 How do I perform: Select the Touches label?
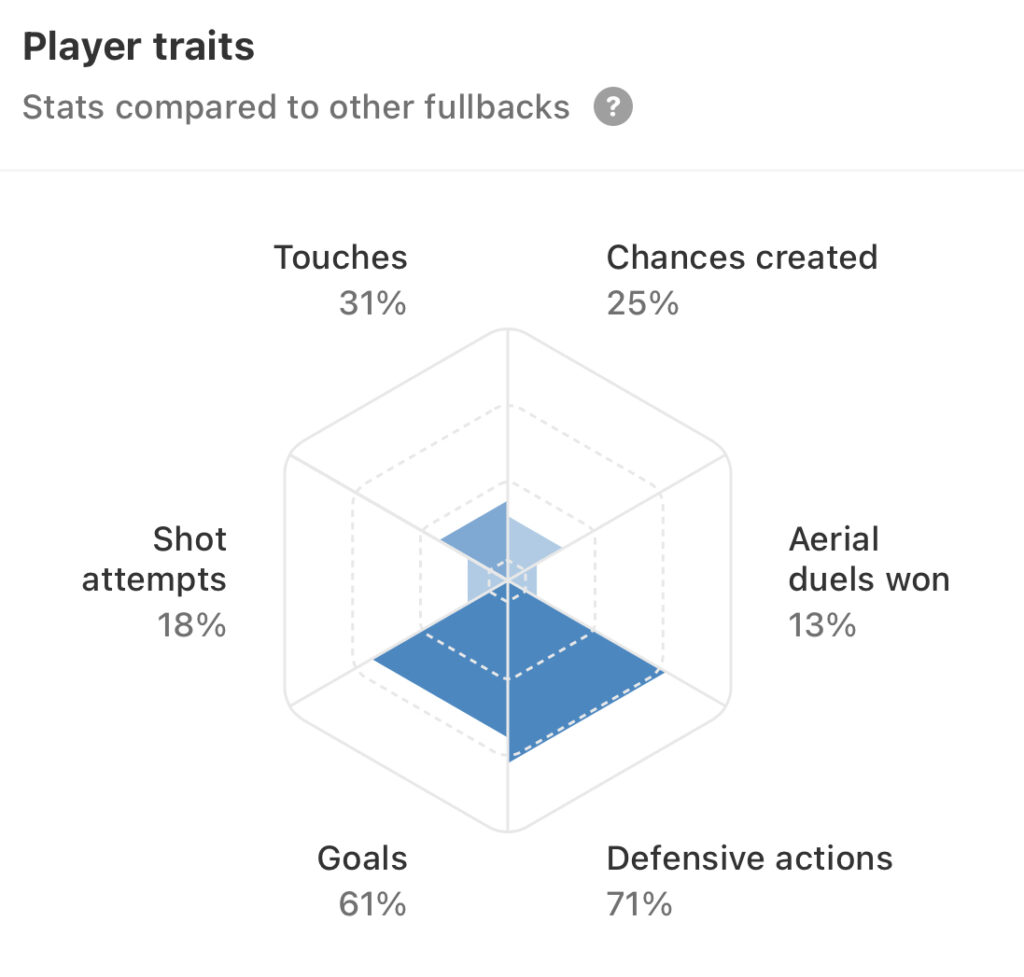(340, 257)
